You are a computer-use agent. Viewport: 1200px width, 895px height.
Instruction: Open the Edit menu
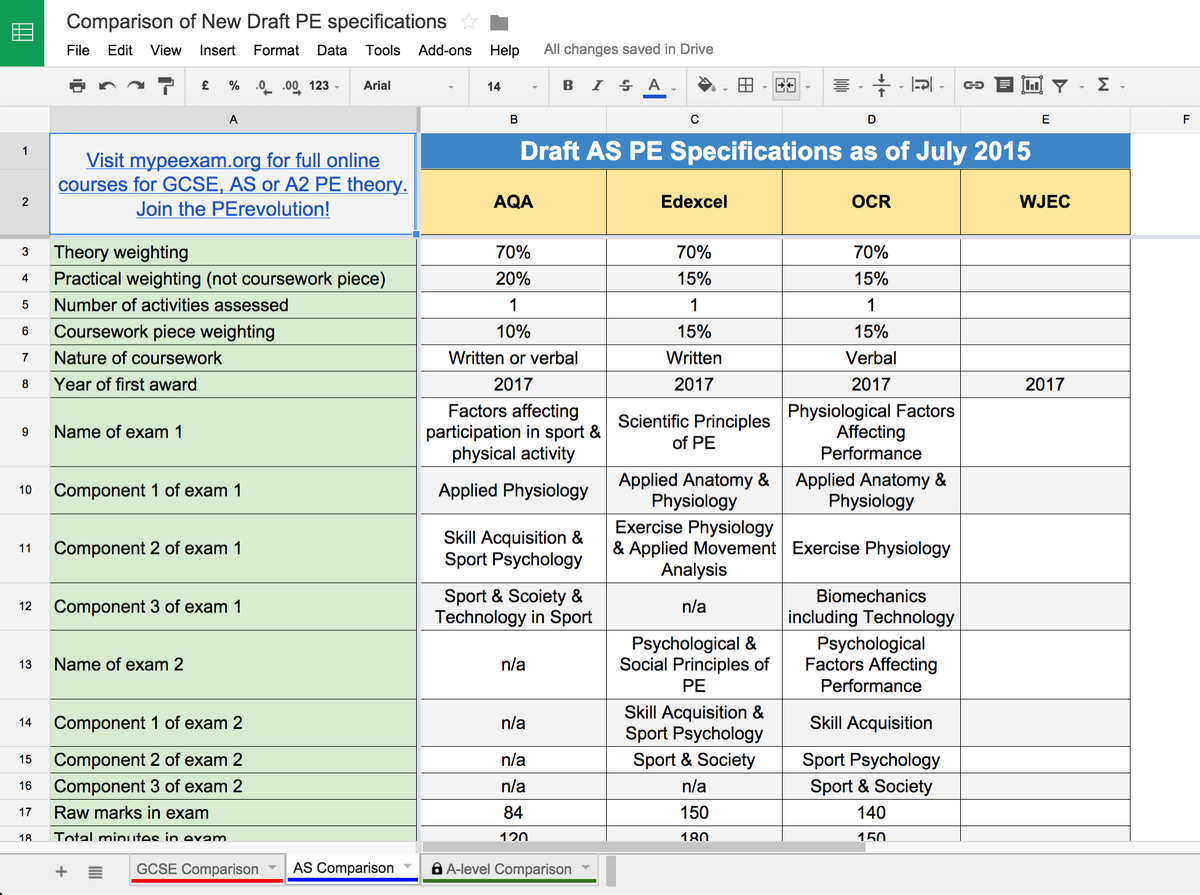(x=120, y=50)
